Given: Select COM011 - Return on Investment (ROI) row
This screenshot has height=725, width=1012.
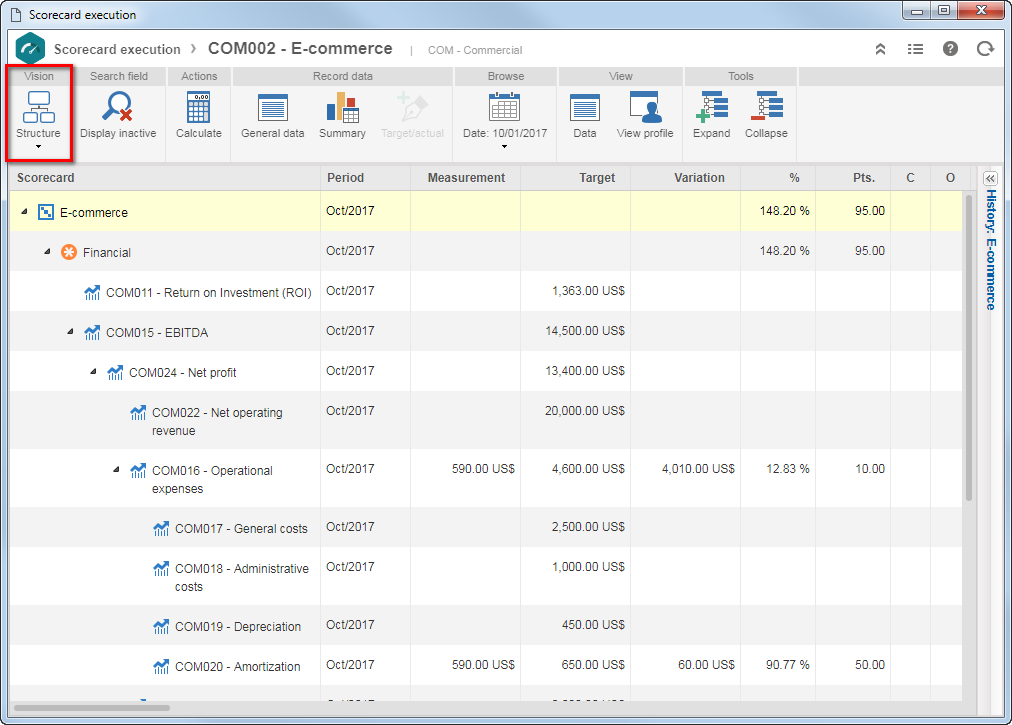Looking at the screenshot, I should click(485, 291).
